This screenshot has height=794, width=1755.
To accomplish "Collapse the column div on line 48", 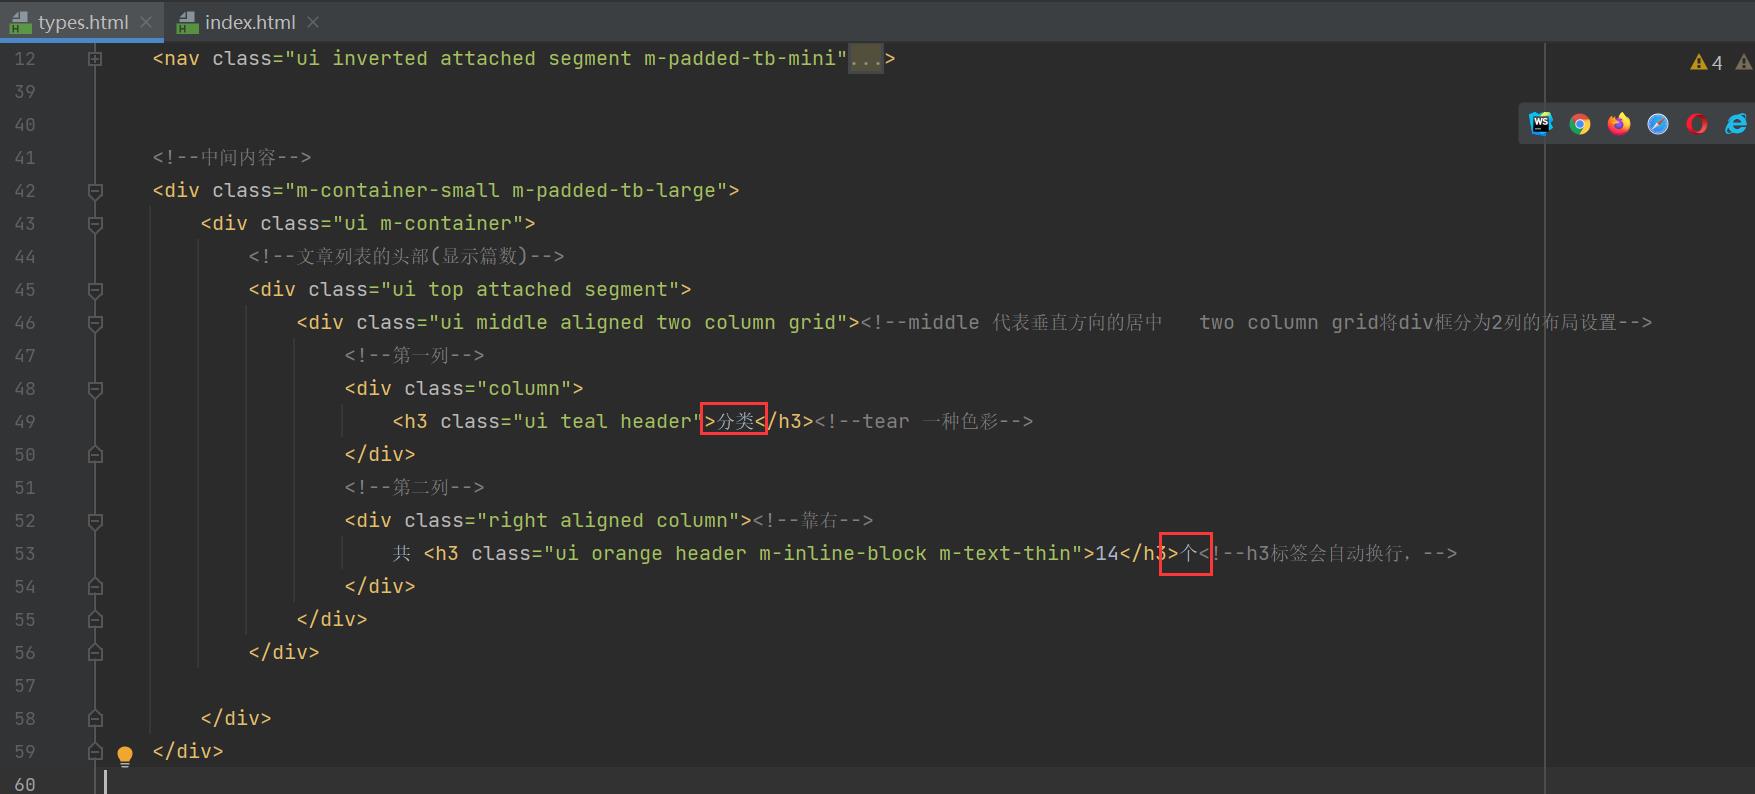I will point(95,389).
